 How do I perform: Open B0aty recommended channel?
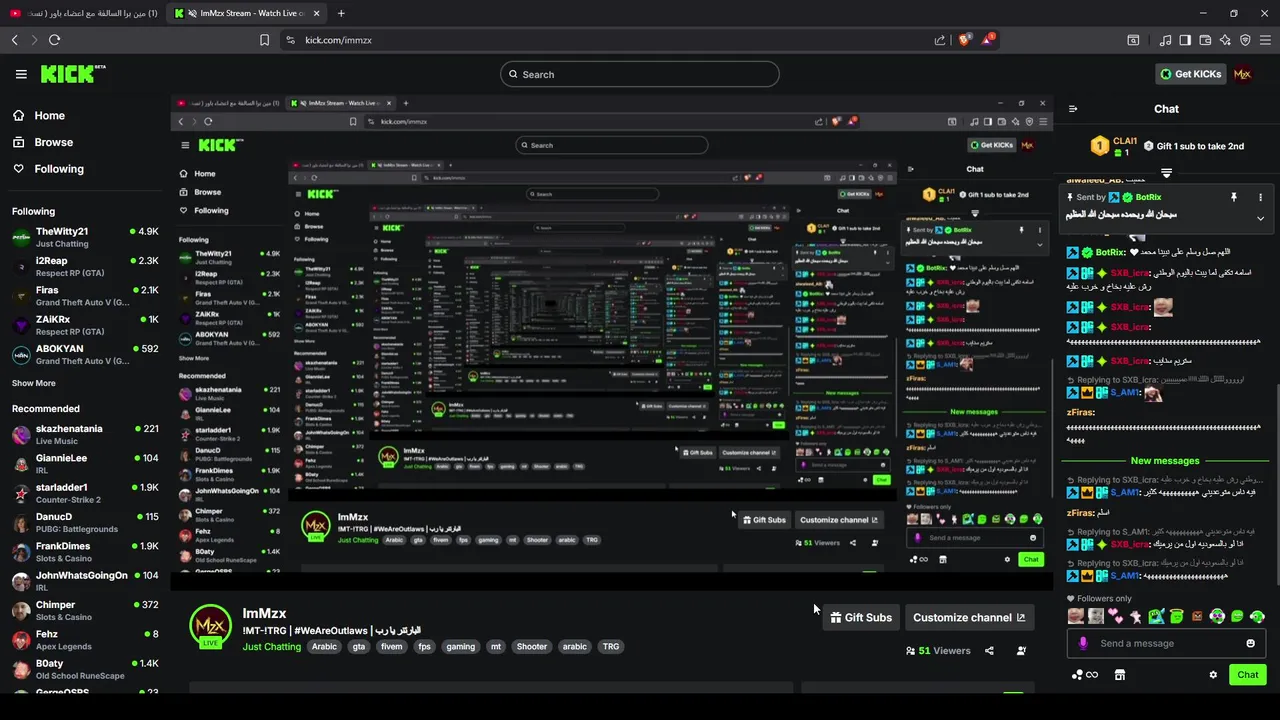[x=85, y=669]
